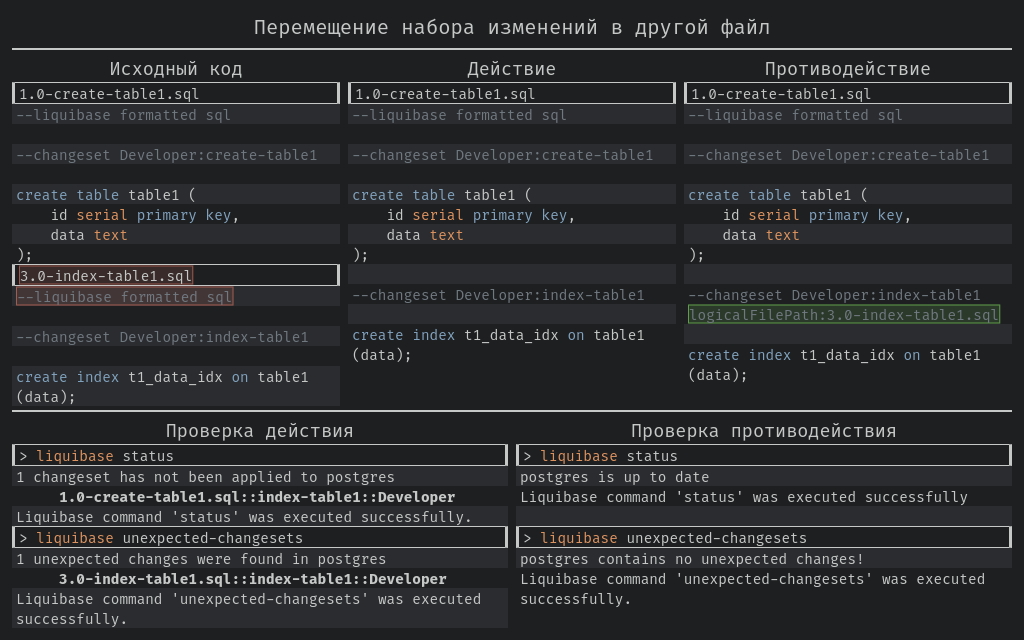Click '1.0-create-table1.sql' file box under Исходный код

(x=176, y=93)
